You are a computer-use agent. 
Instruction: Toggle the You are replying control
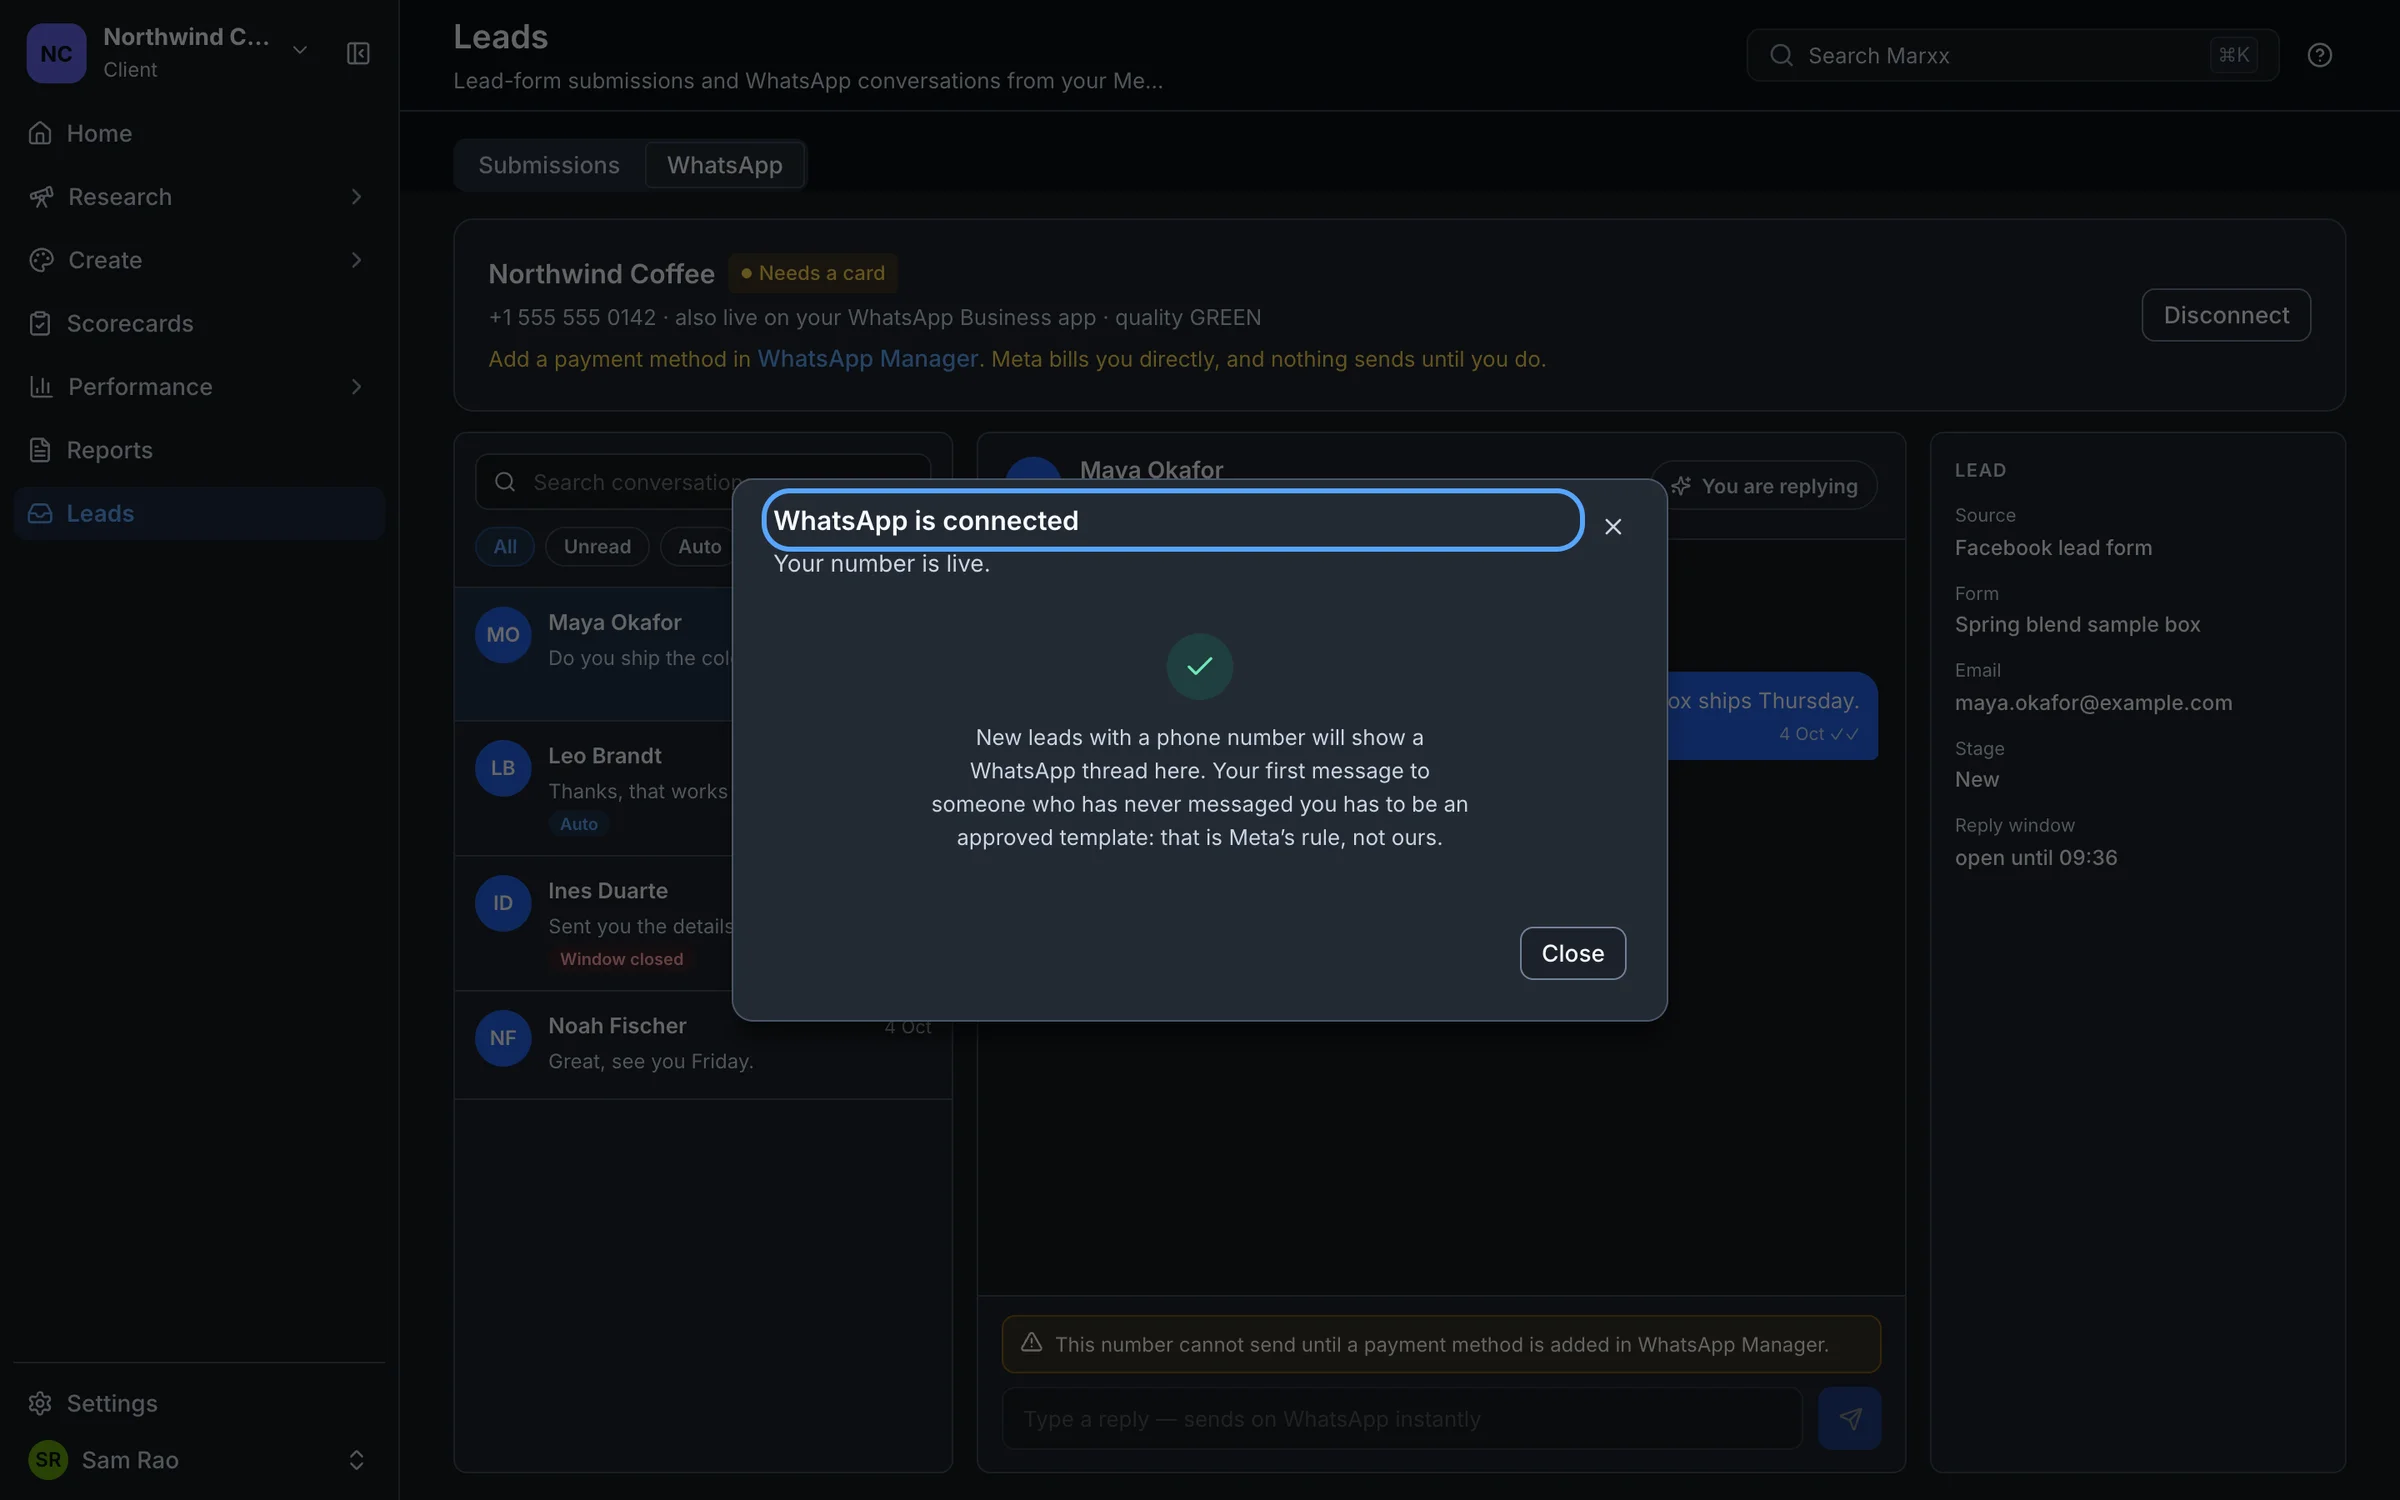[1765, 486]
